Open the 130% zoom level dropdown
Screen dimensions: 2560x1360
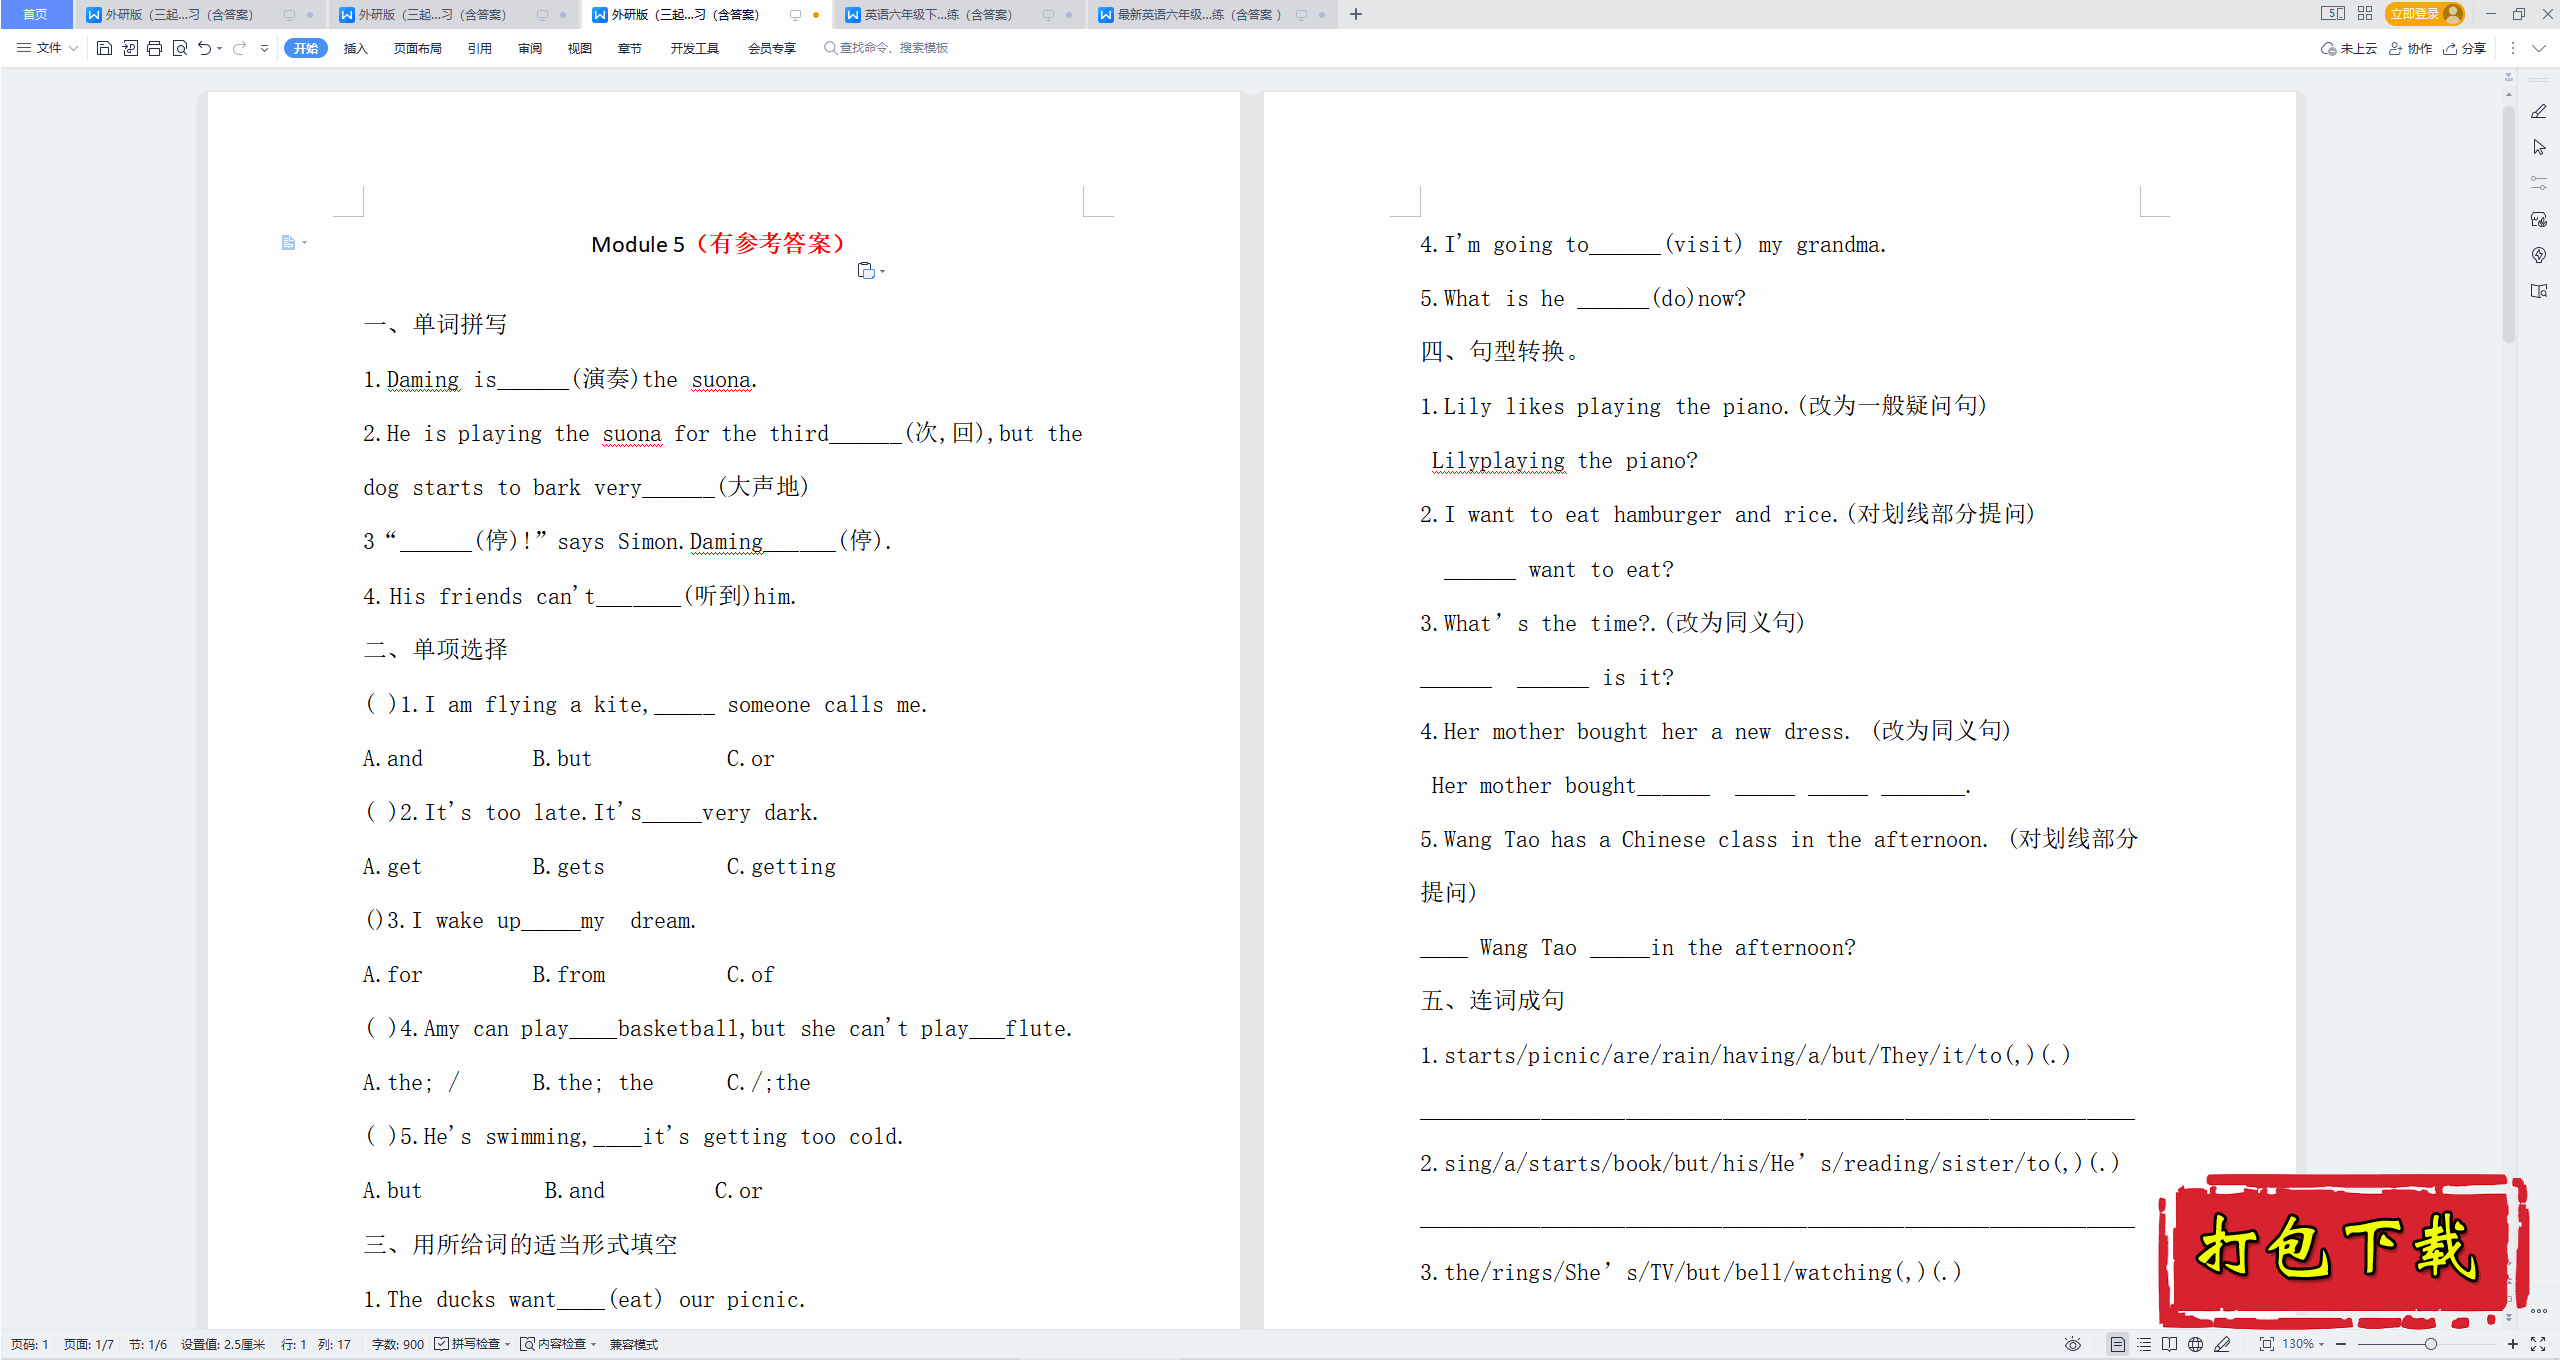tap(2303, 1344)
